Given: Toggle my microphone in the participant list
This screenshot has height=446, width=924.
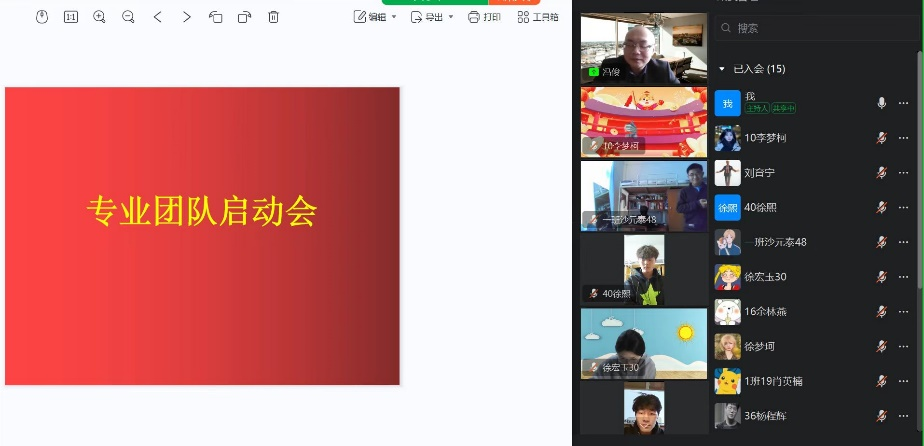Looking at the screenshot, I should coord(881,103).
